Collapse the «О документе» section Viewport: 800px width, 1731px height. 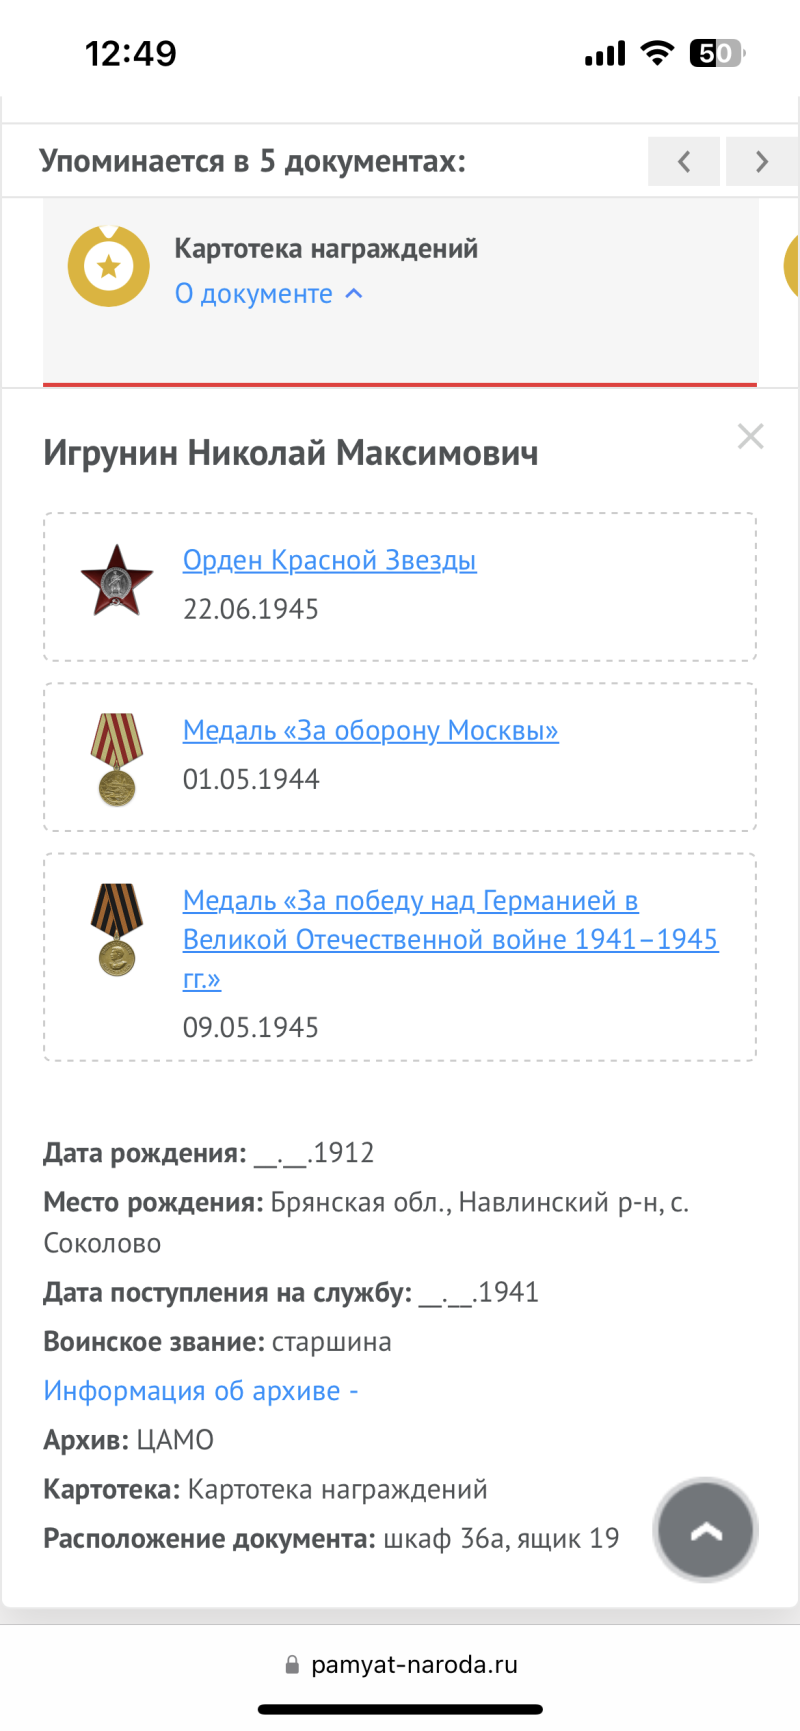[269, 294]
